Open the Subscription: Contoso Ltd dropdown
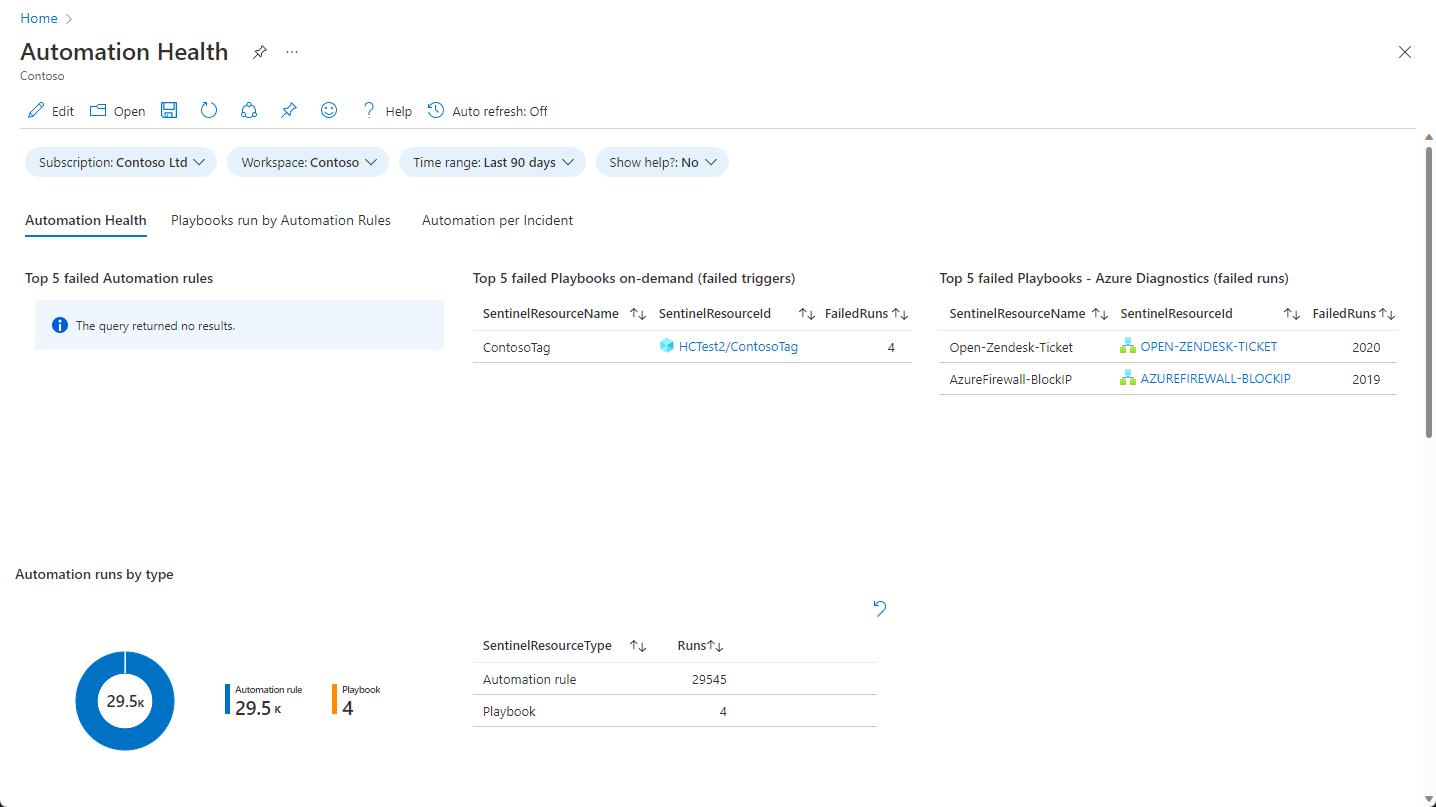Viewport: 1436px width, 807px height. (120, 161)
